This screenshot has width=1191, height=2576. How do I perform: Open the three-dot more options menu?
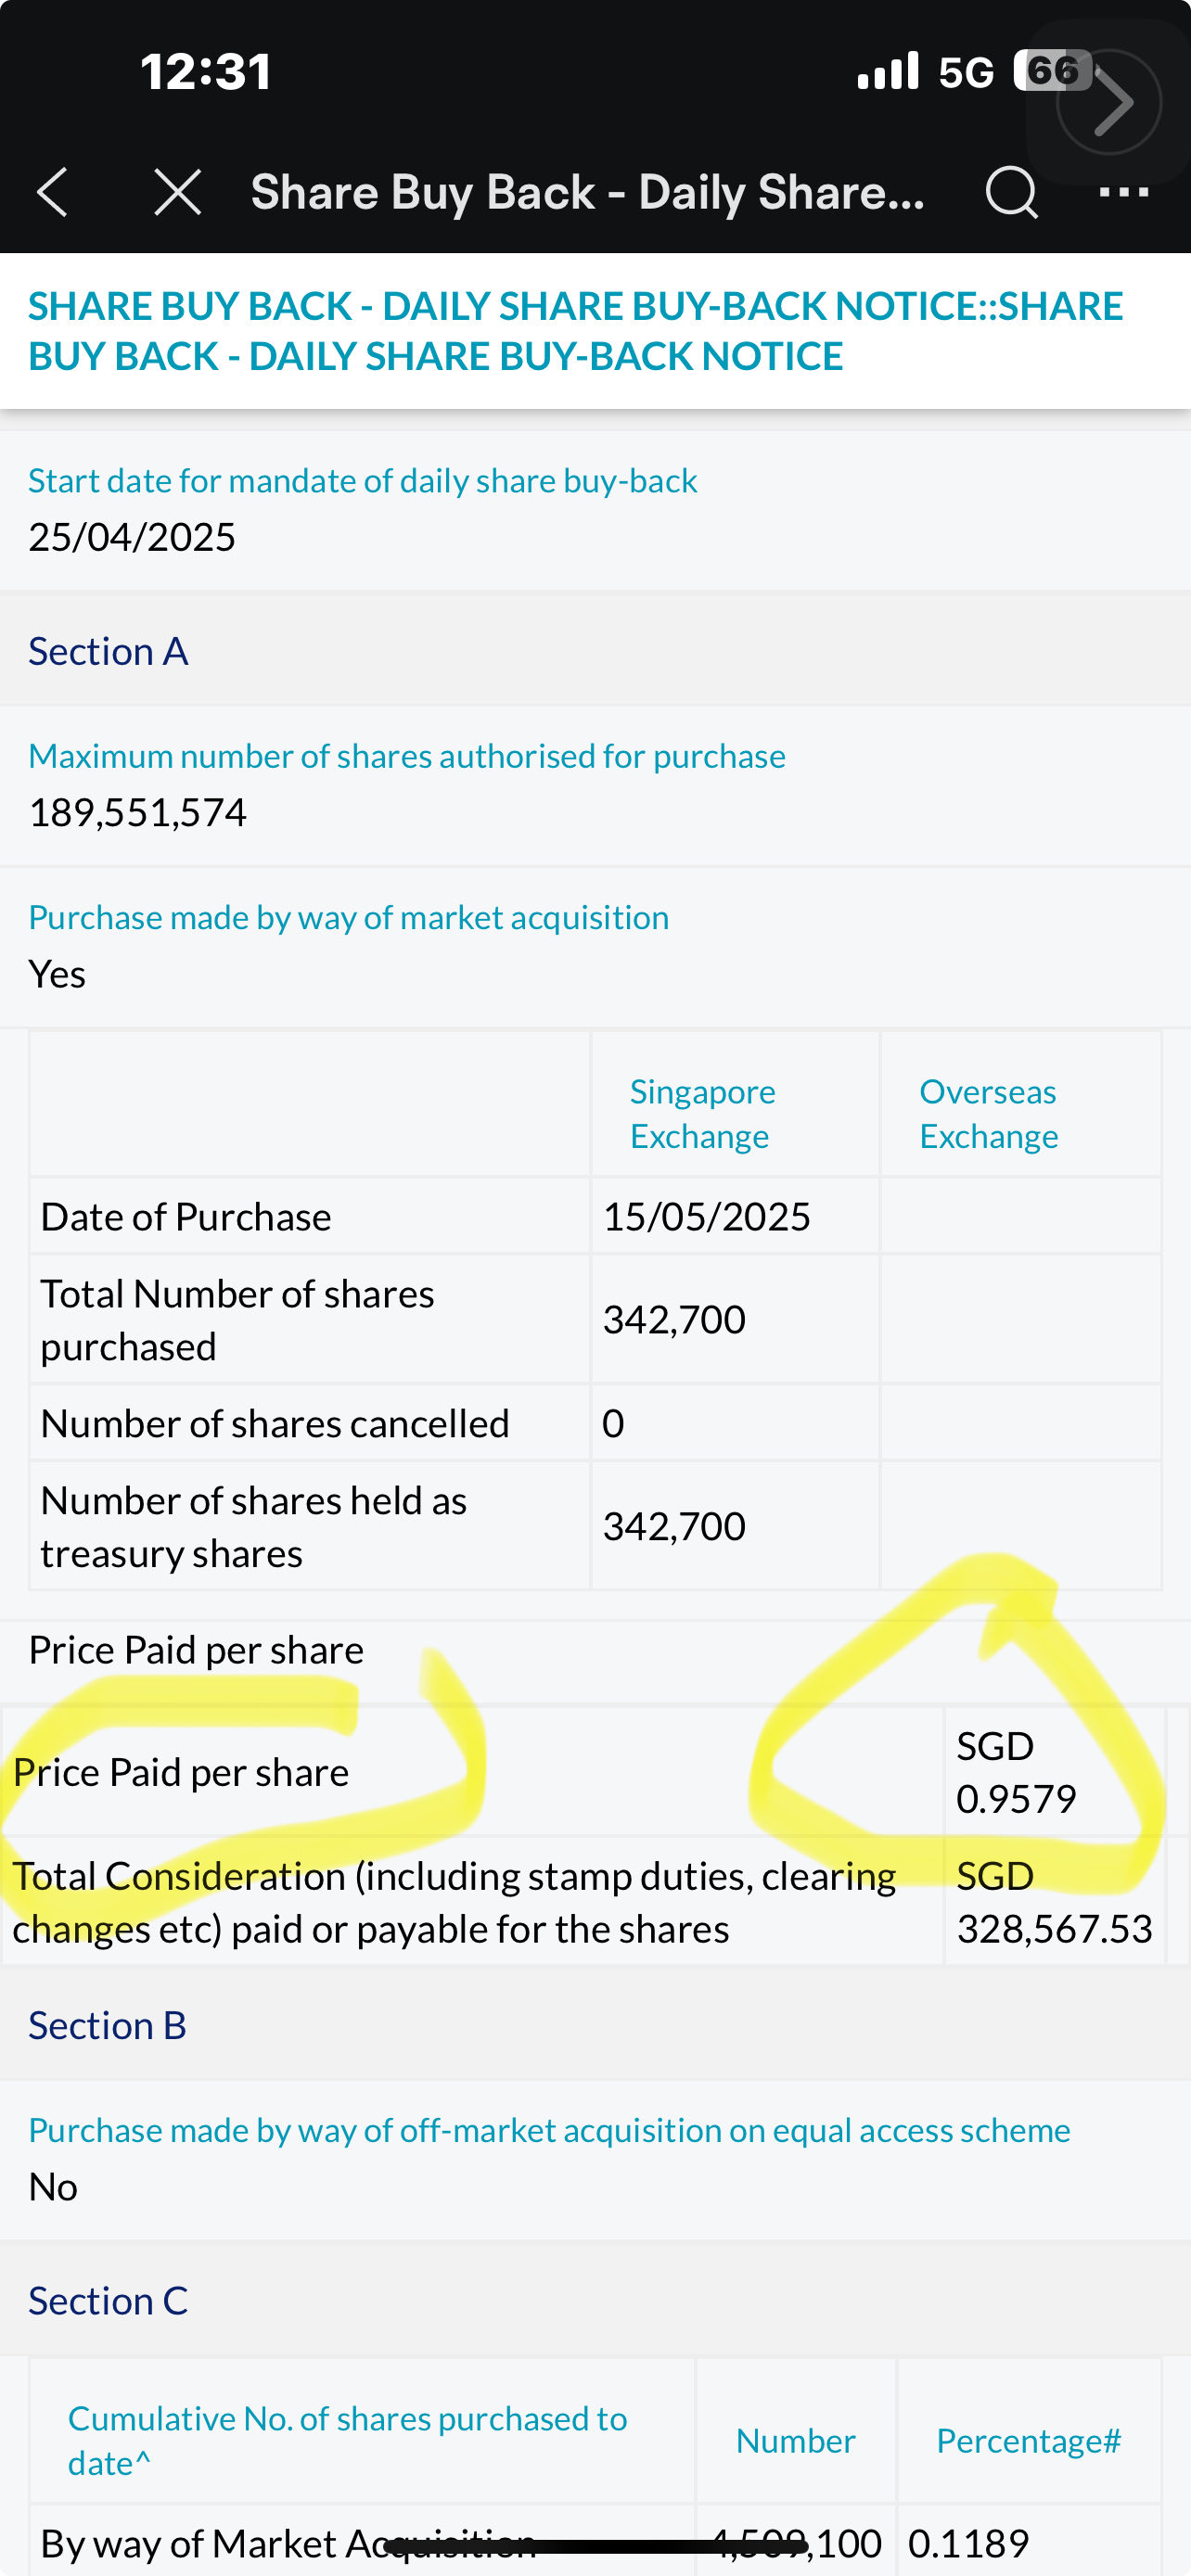click(1124, 191)
